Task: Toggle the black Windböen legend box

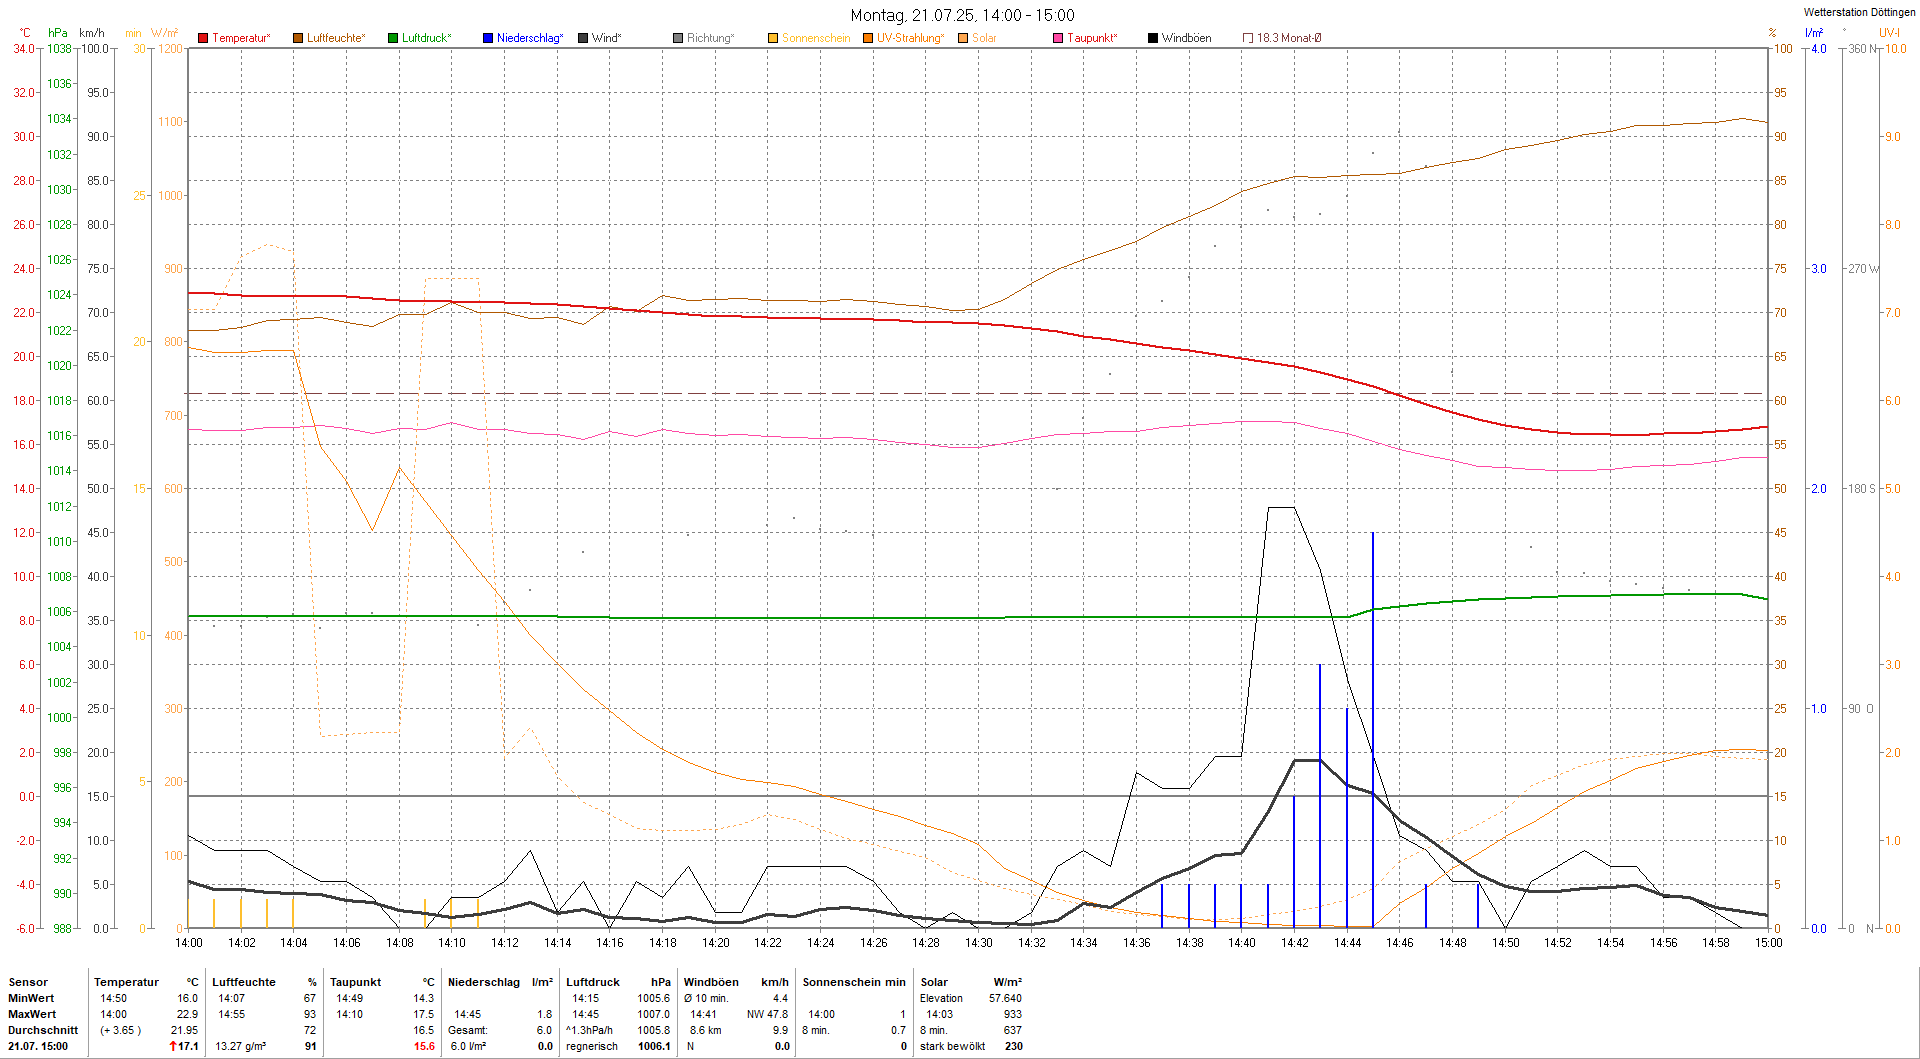Action: click(x=1153, y=38)
